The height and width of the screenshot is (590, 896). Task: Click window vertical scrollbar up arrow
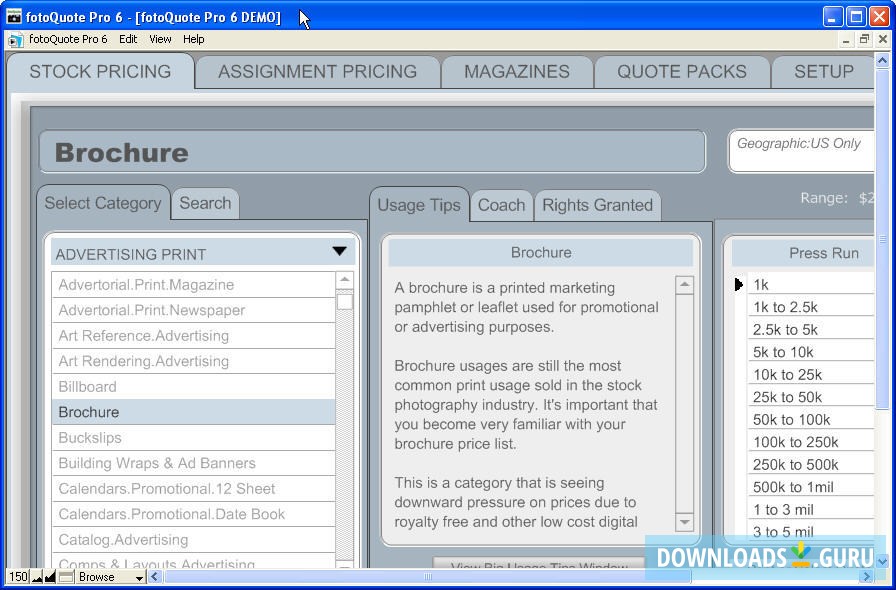(883, 60)
